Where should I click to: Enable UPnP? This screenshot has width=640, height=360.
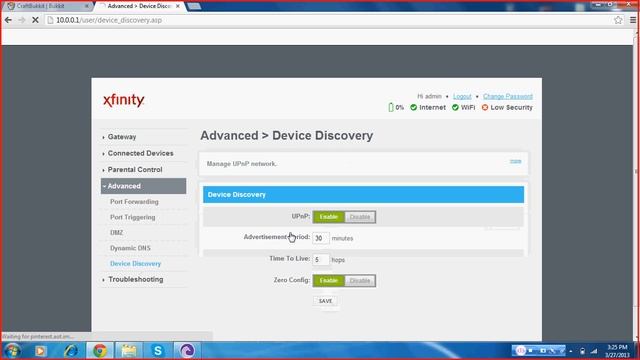click(329, 217)
